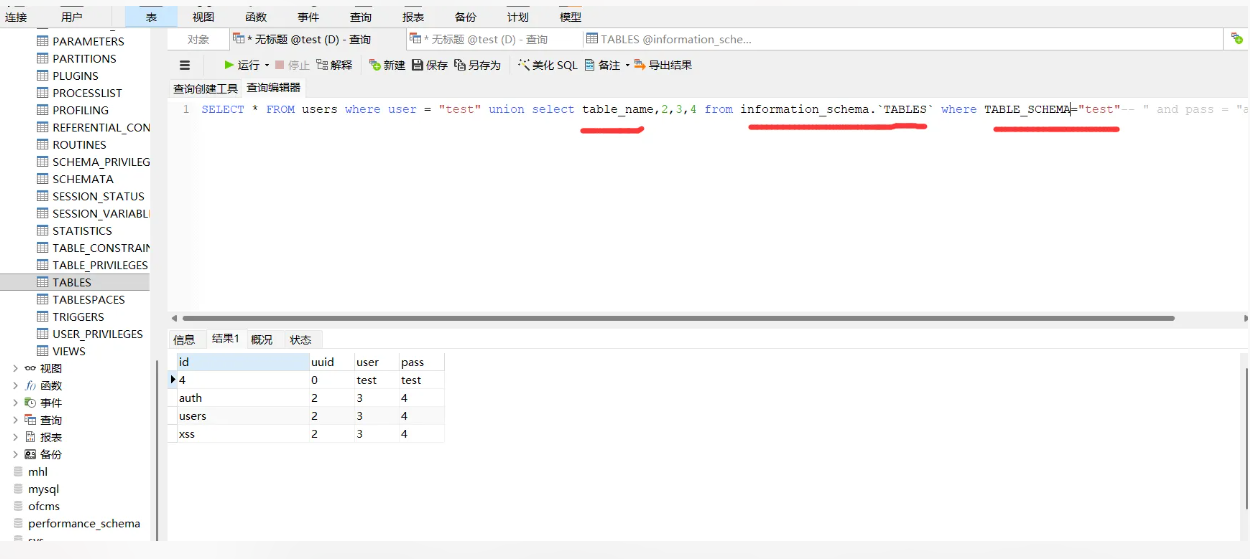Select the 状态 (Status) result tab
Screen dimensions: 1250x559
tap(300, 340)
